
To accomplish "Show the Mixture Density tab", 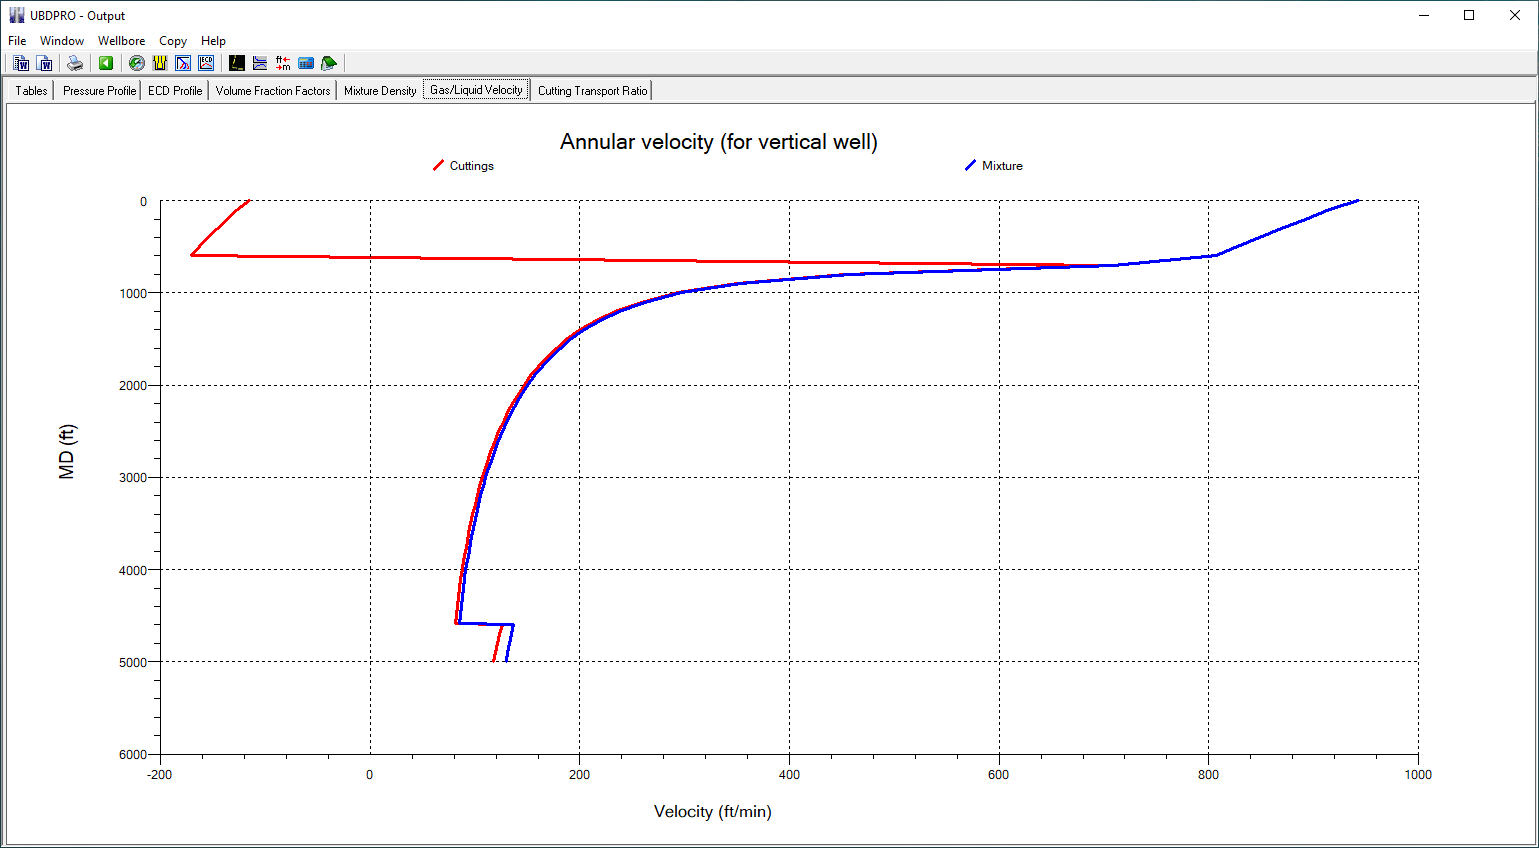I will (380, 91).
